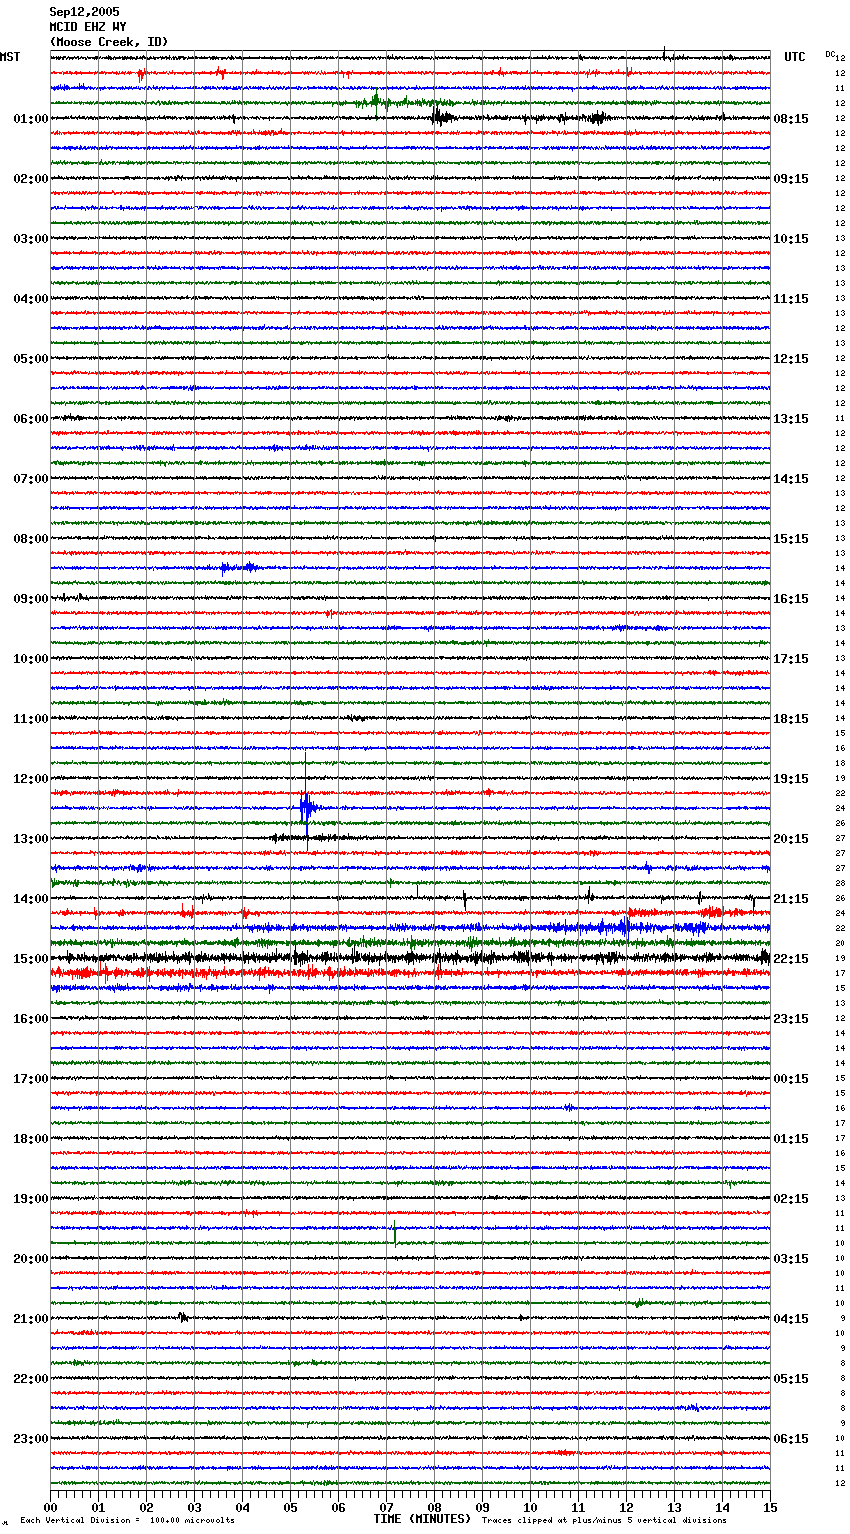
Task: Select the 23:00 MST time label
Action: 31,1439
